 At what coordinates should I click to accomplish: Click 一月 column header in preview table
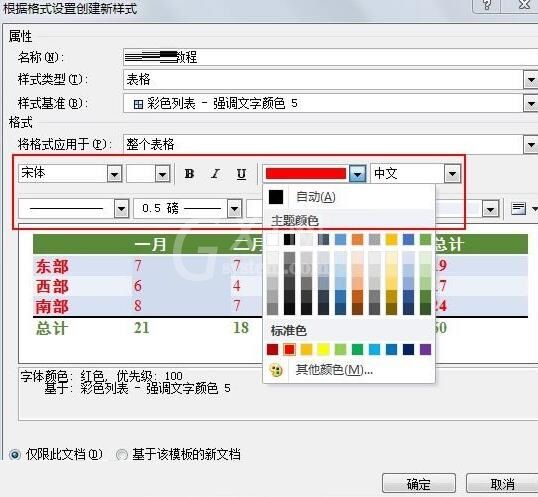(150, 245)
